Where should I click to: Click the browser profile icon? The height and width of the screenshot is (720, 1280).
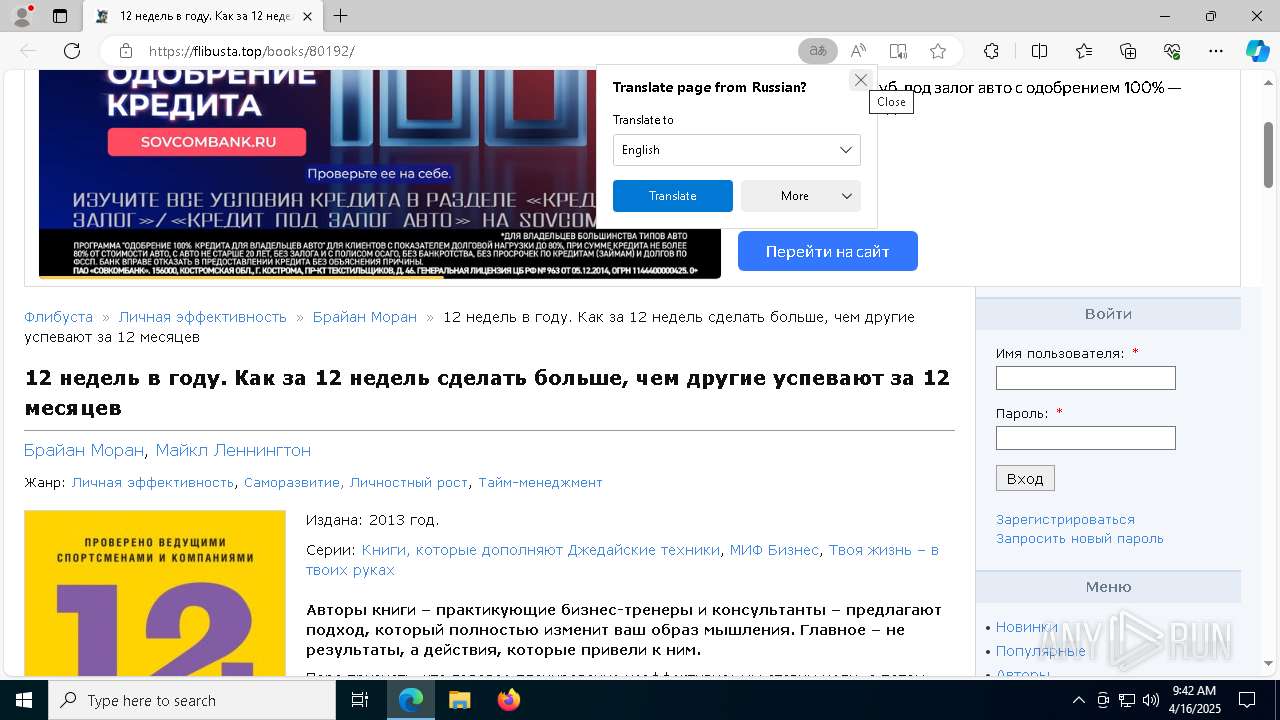coord(21,16)
